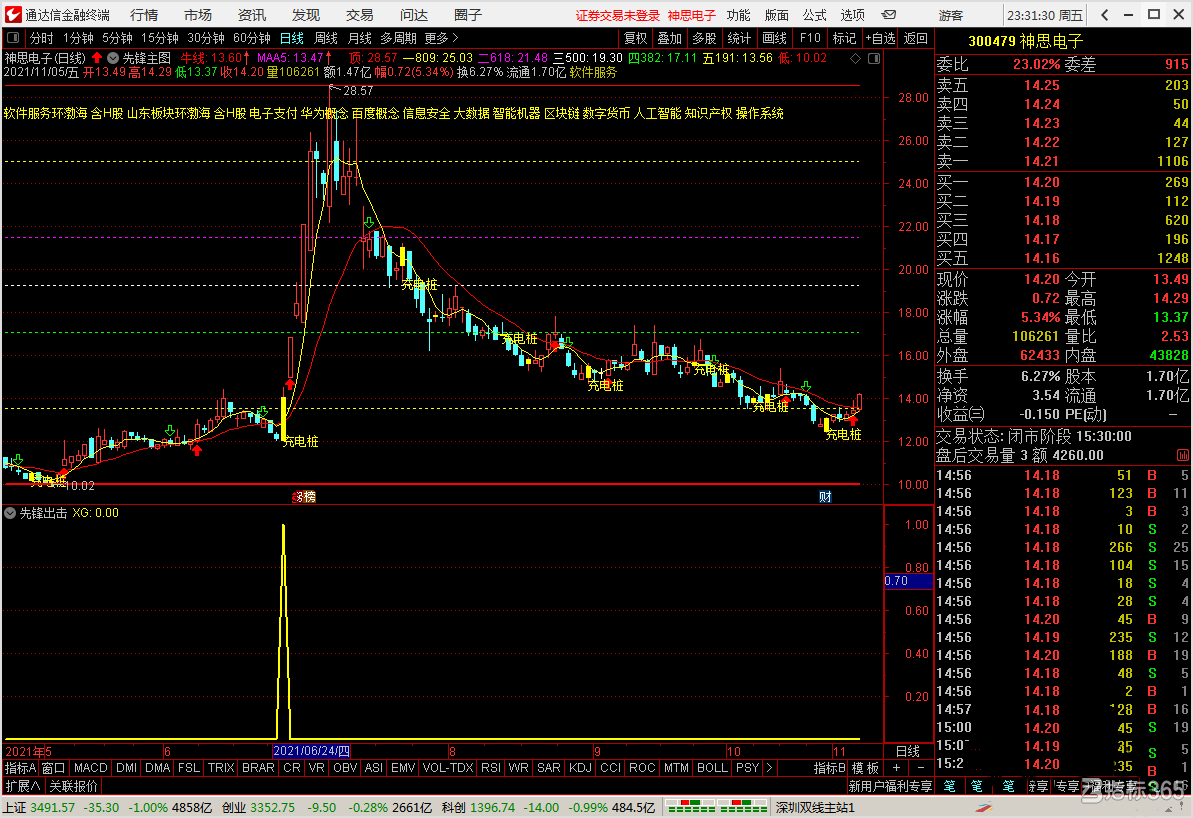This screenshot has height=818, width=1193.
Task: Click the 返回 button
Action: 915,38
